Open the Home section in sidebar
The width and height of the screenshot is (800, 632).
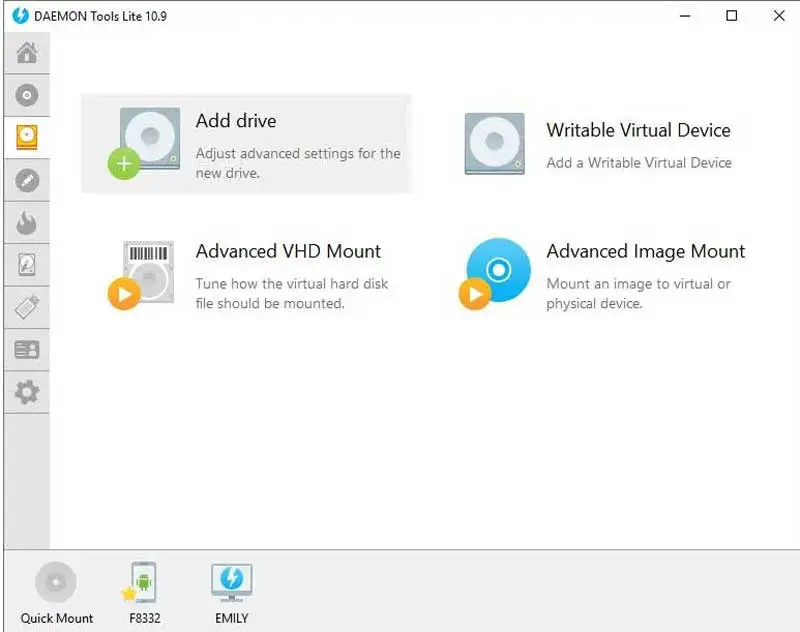click(27, 53)
